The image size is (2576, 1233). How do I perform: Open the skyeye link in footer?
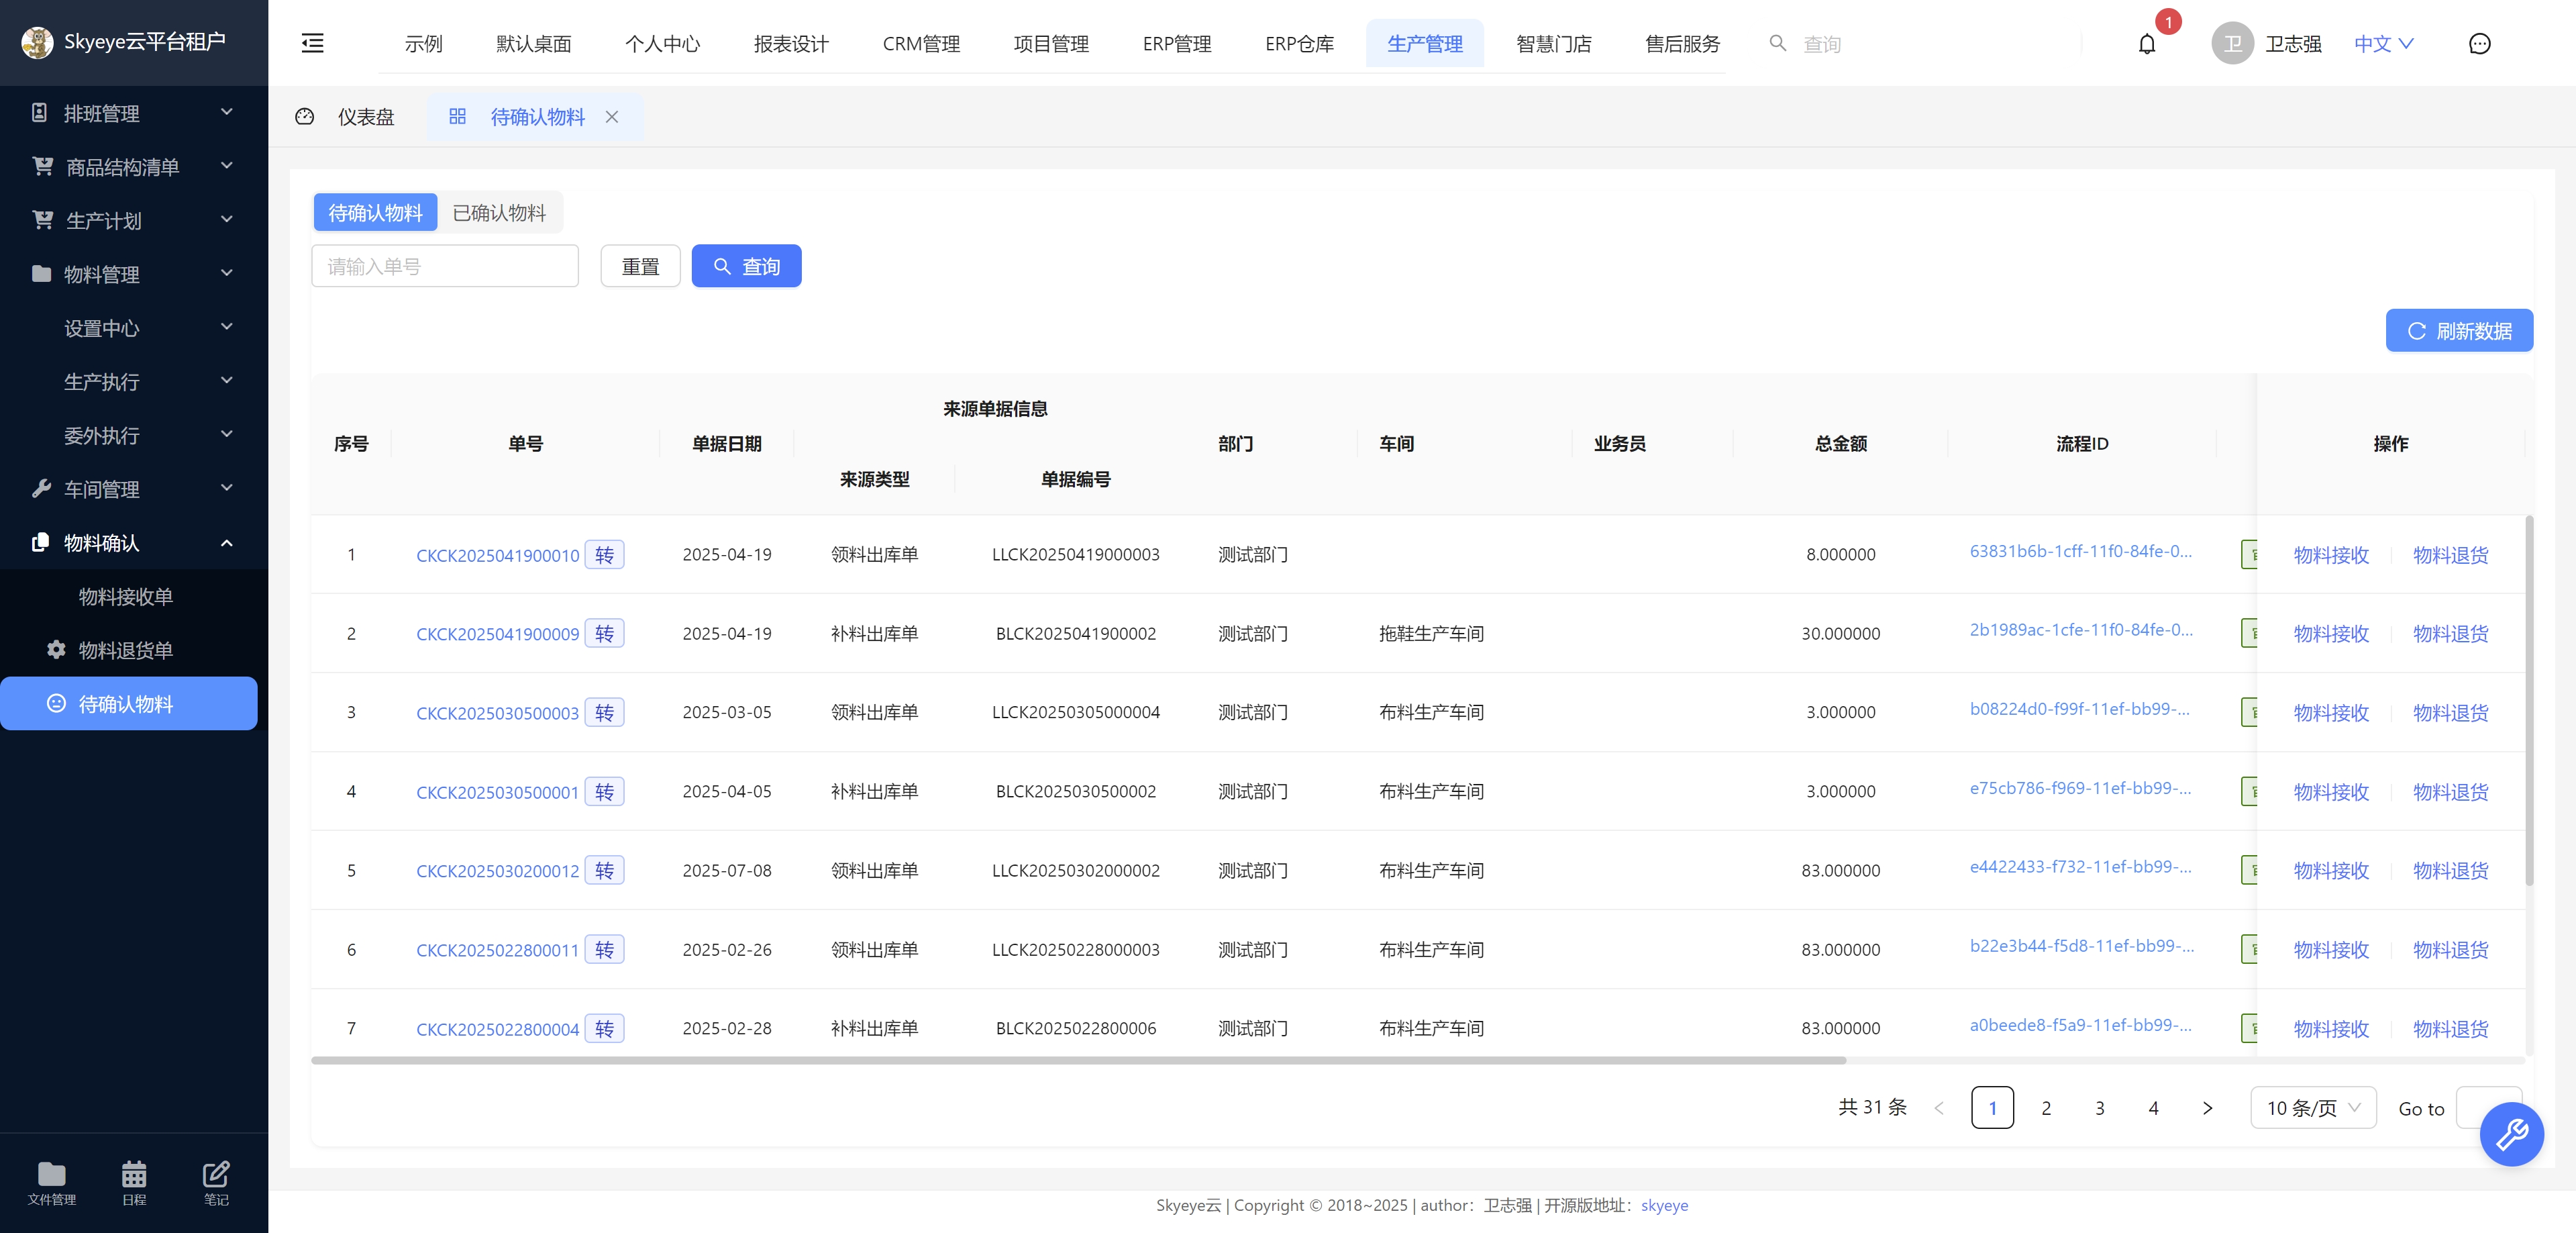[x=1664, y=1205]
